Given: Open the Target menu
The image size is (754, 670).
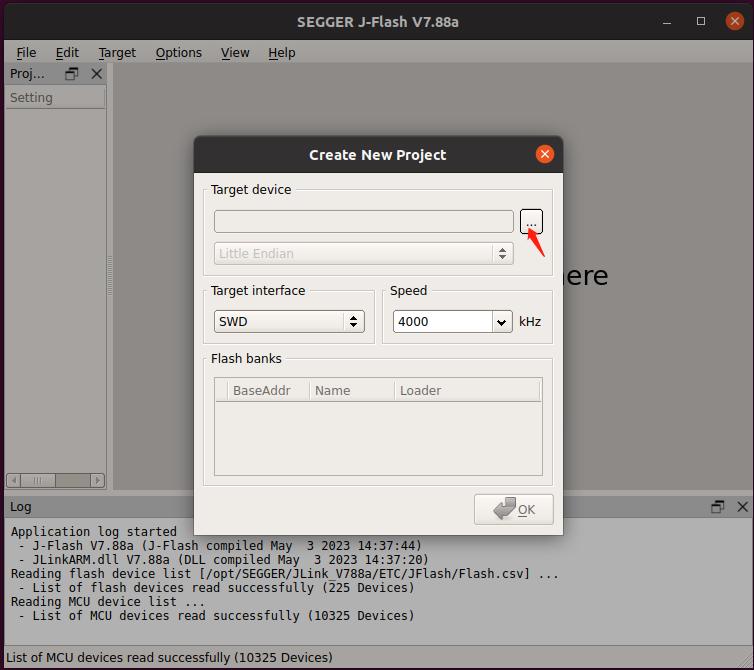Looking at the screenshot, I should click(x=117, y=52).
